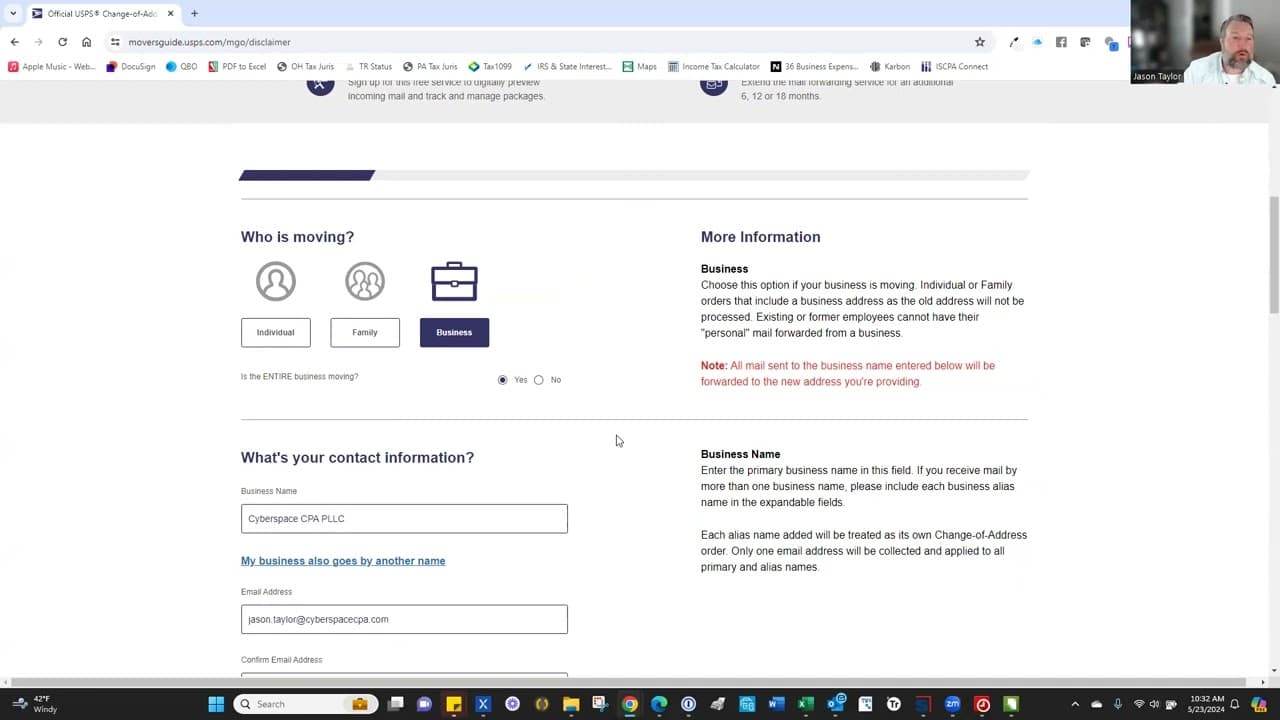Screen dimensions: 1280x720
Task: Click the Family button
Action: coord(365,332)
